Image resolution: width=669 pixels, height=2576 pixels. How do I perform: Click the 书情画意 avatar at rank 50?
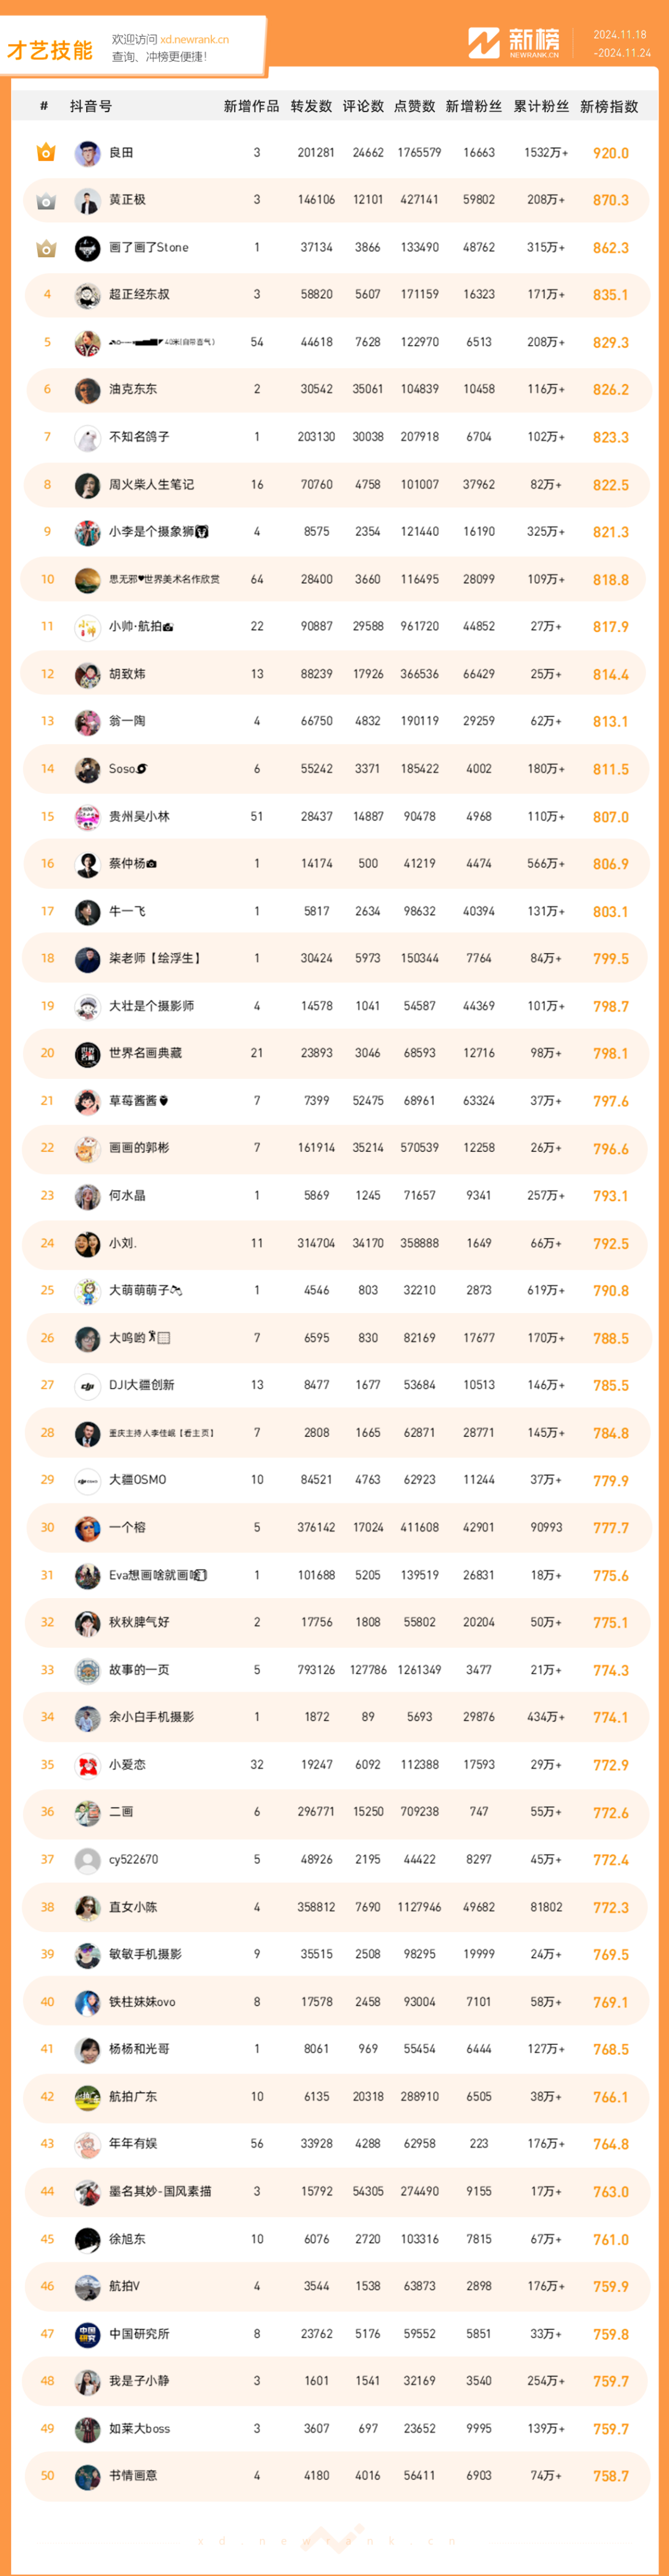coord(88,2477)
